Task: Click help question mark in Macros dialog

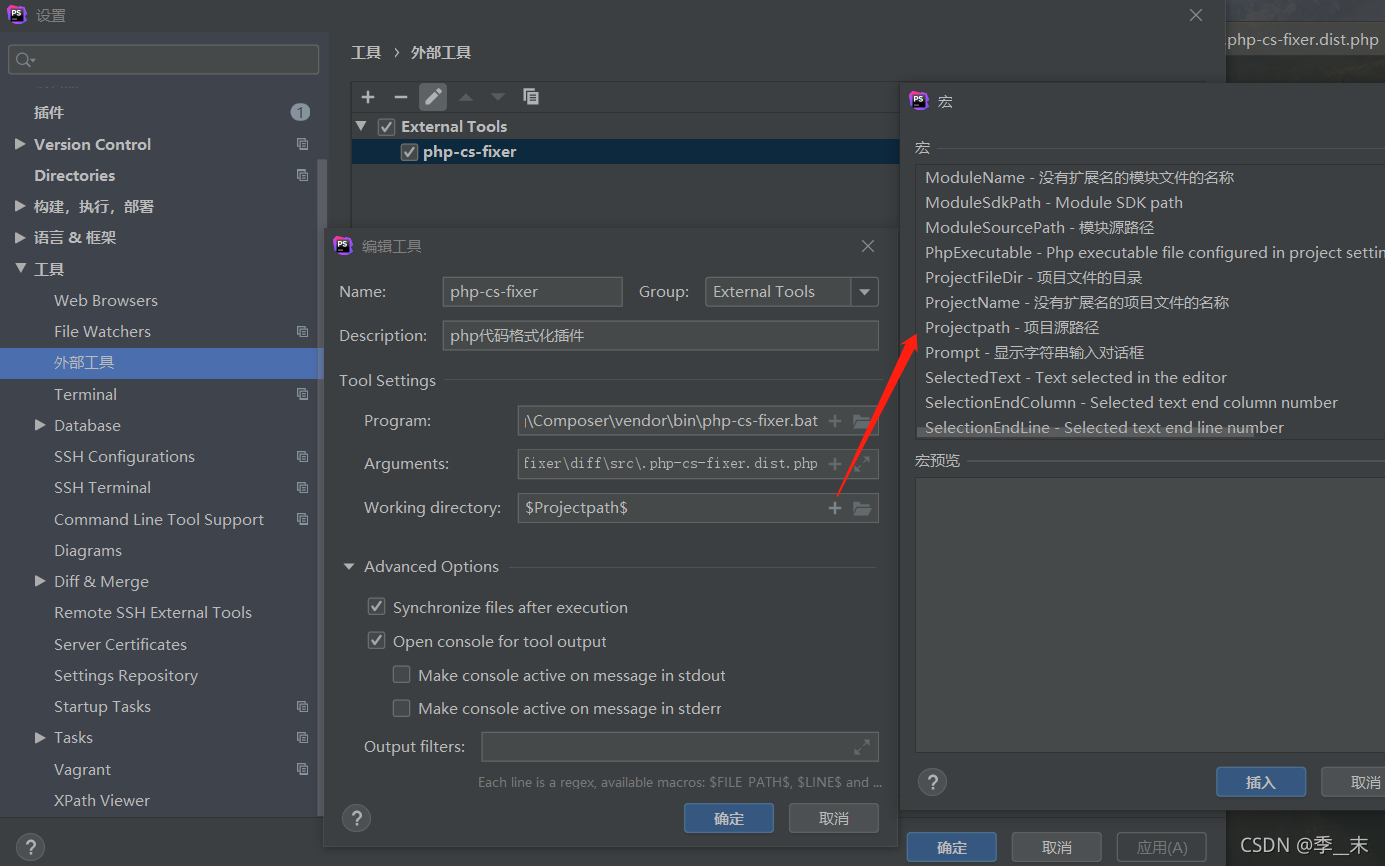Action: tap(932, 782)
